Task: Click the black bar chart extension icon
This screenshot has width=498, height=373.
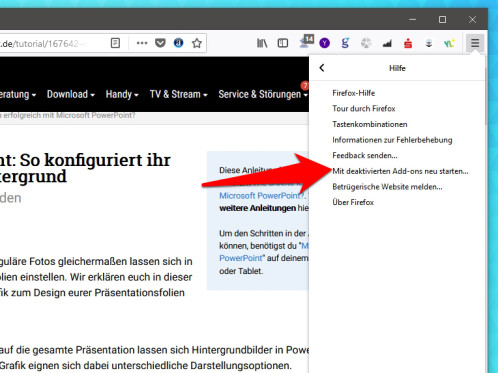Action: [x=387, y=43]
